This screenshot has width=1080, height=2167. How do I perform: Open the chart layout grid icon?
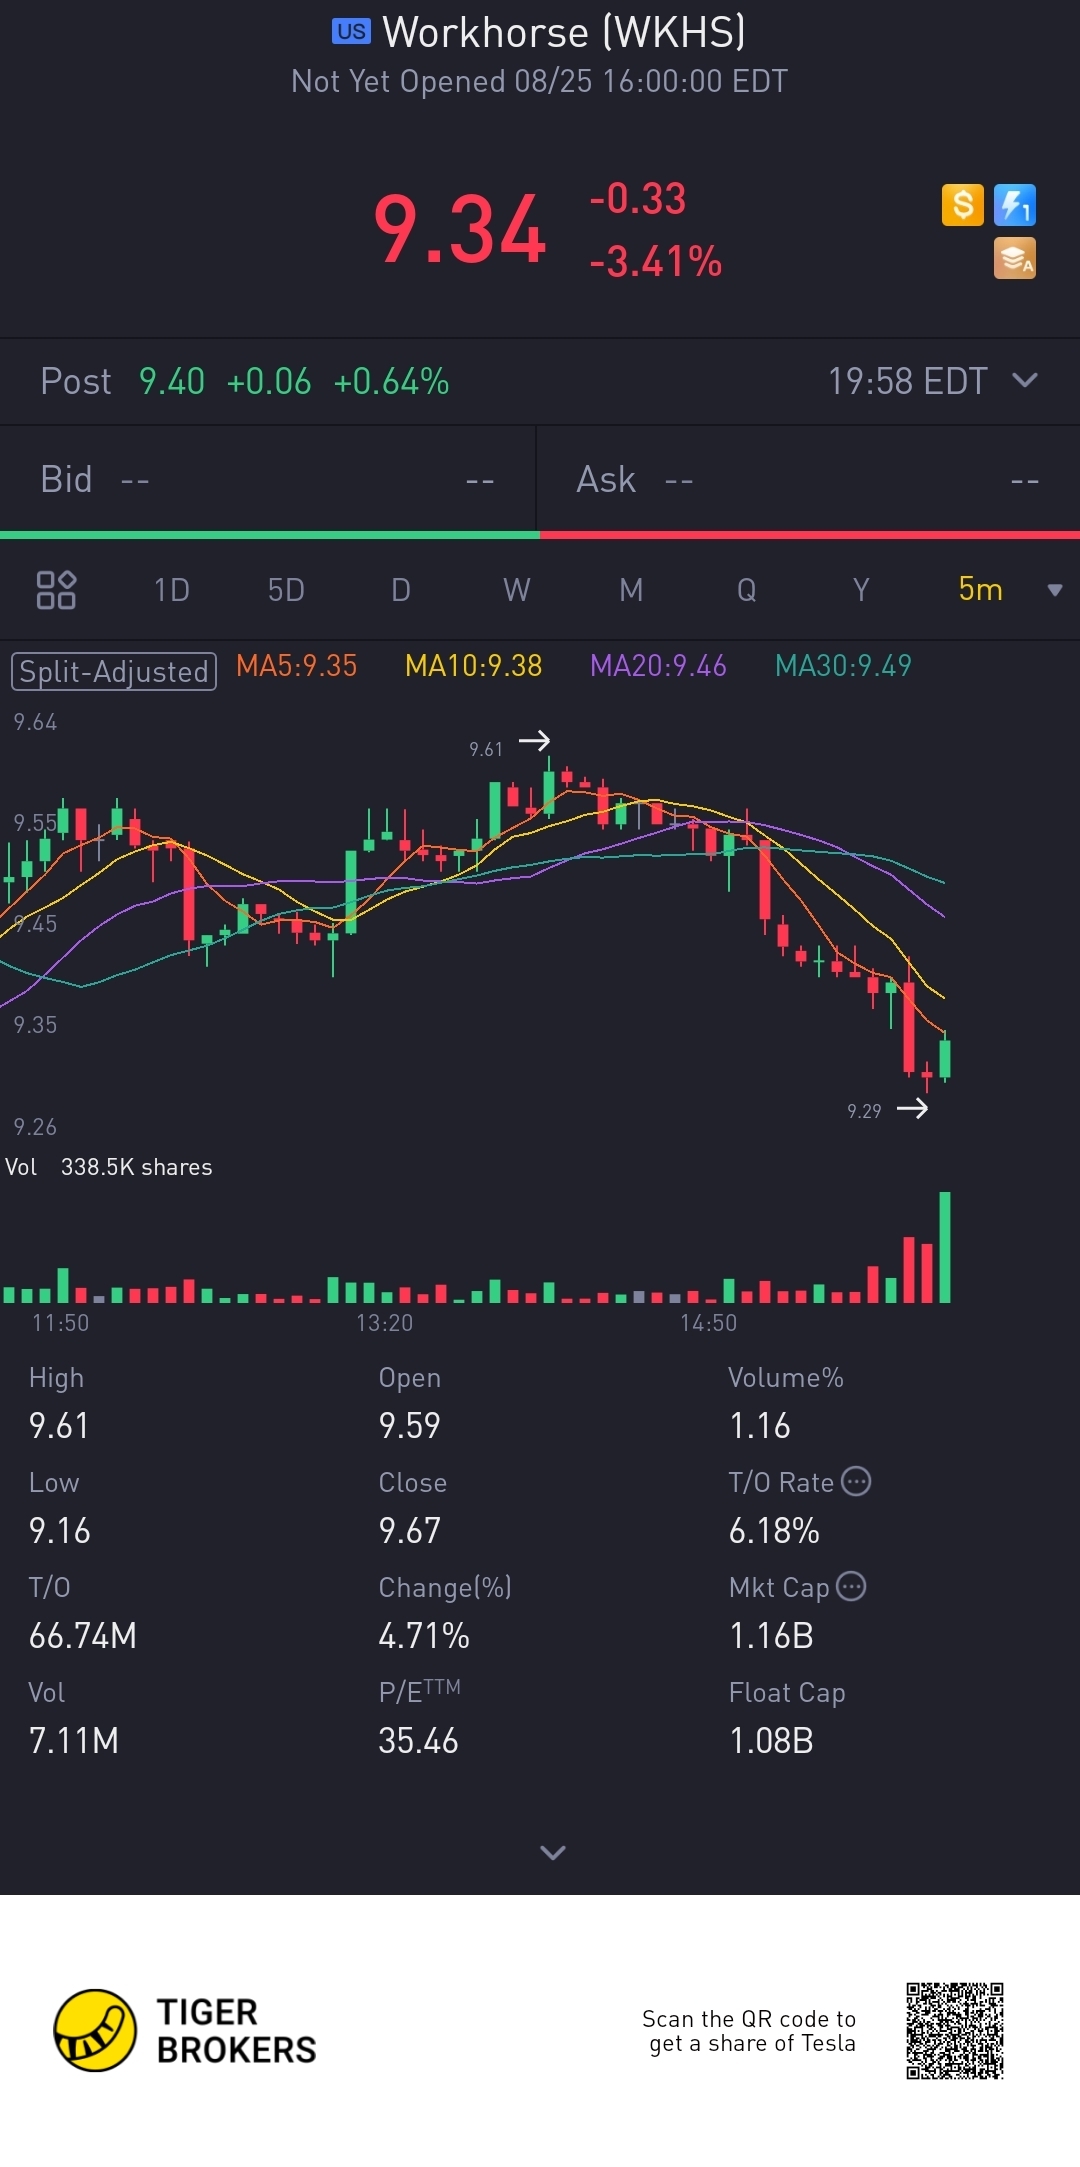(56, 590)
